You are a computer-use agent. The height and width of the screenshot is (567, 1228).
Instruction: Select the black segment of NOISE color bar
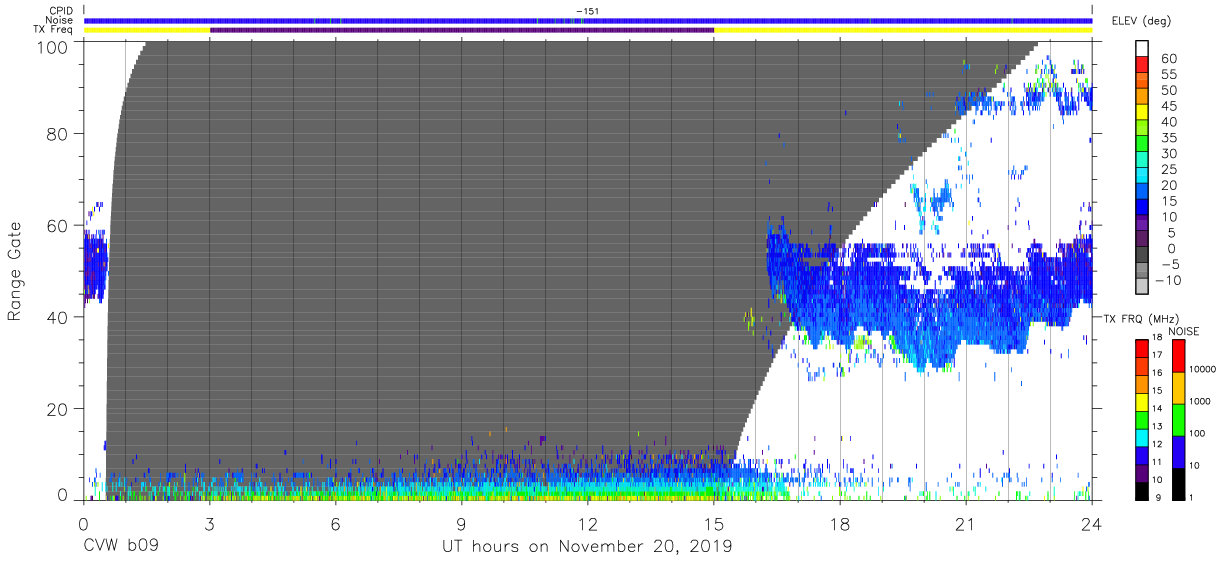(1179, 483)
